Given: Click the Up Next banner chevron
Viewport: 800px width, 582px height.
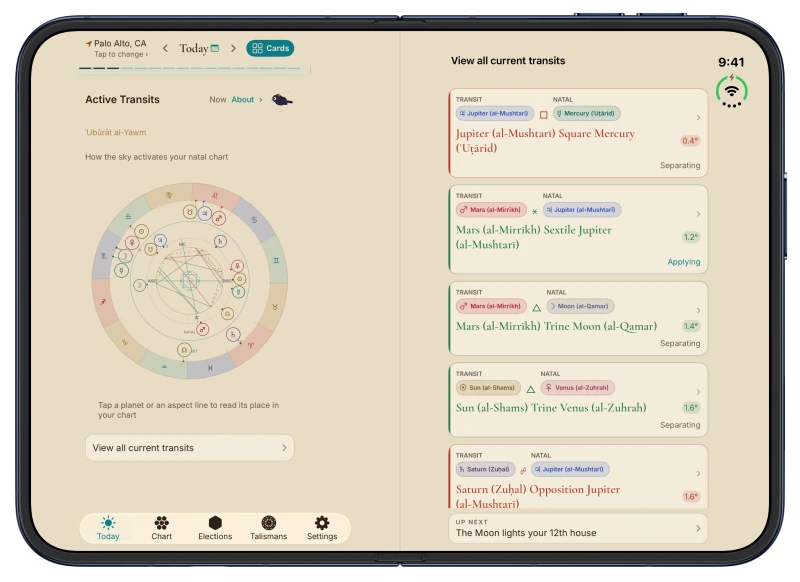Looking at the screenshot, I should 698,528.
